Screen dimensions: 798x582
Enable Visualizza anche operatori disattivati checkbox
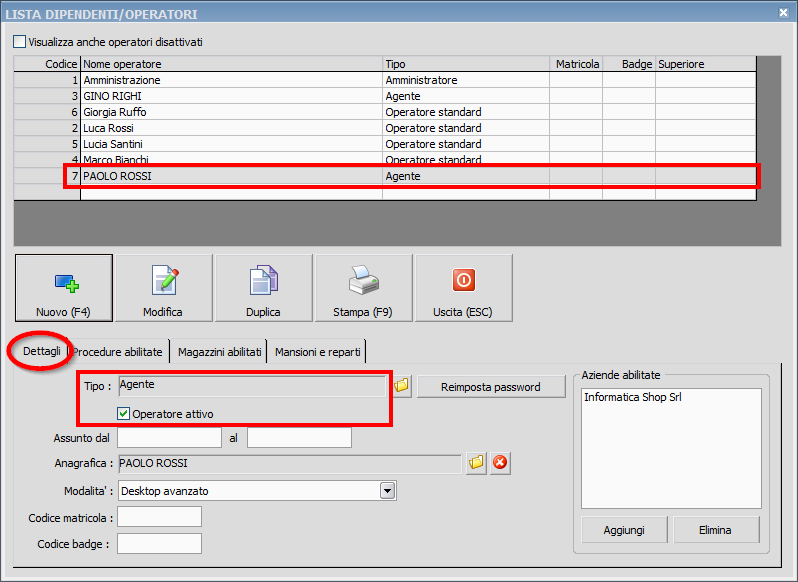pos(20,43)
